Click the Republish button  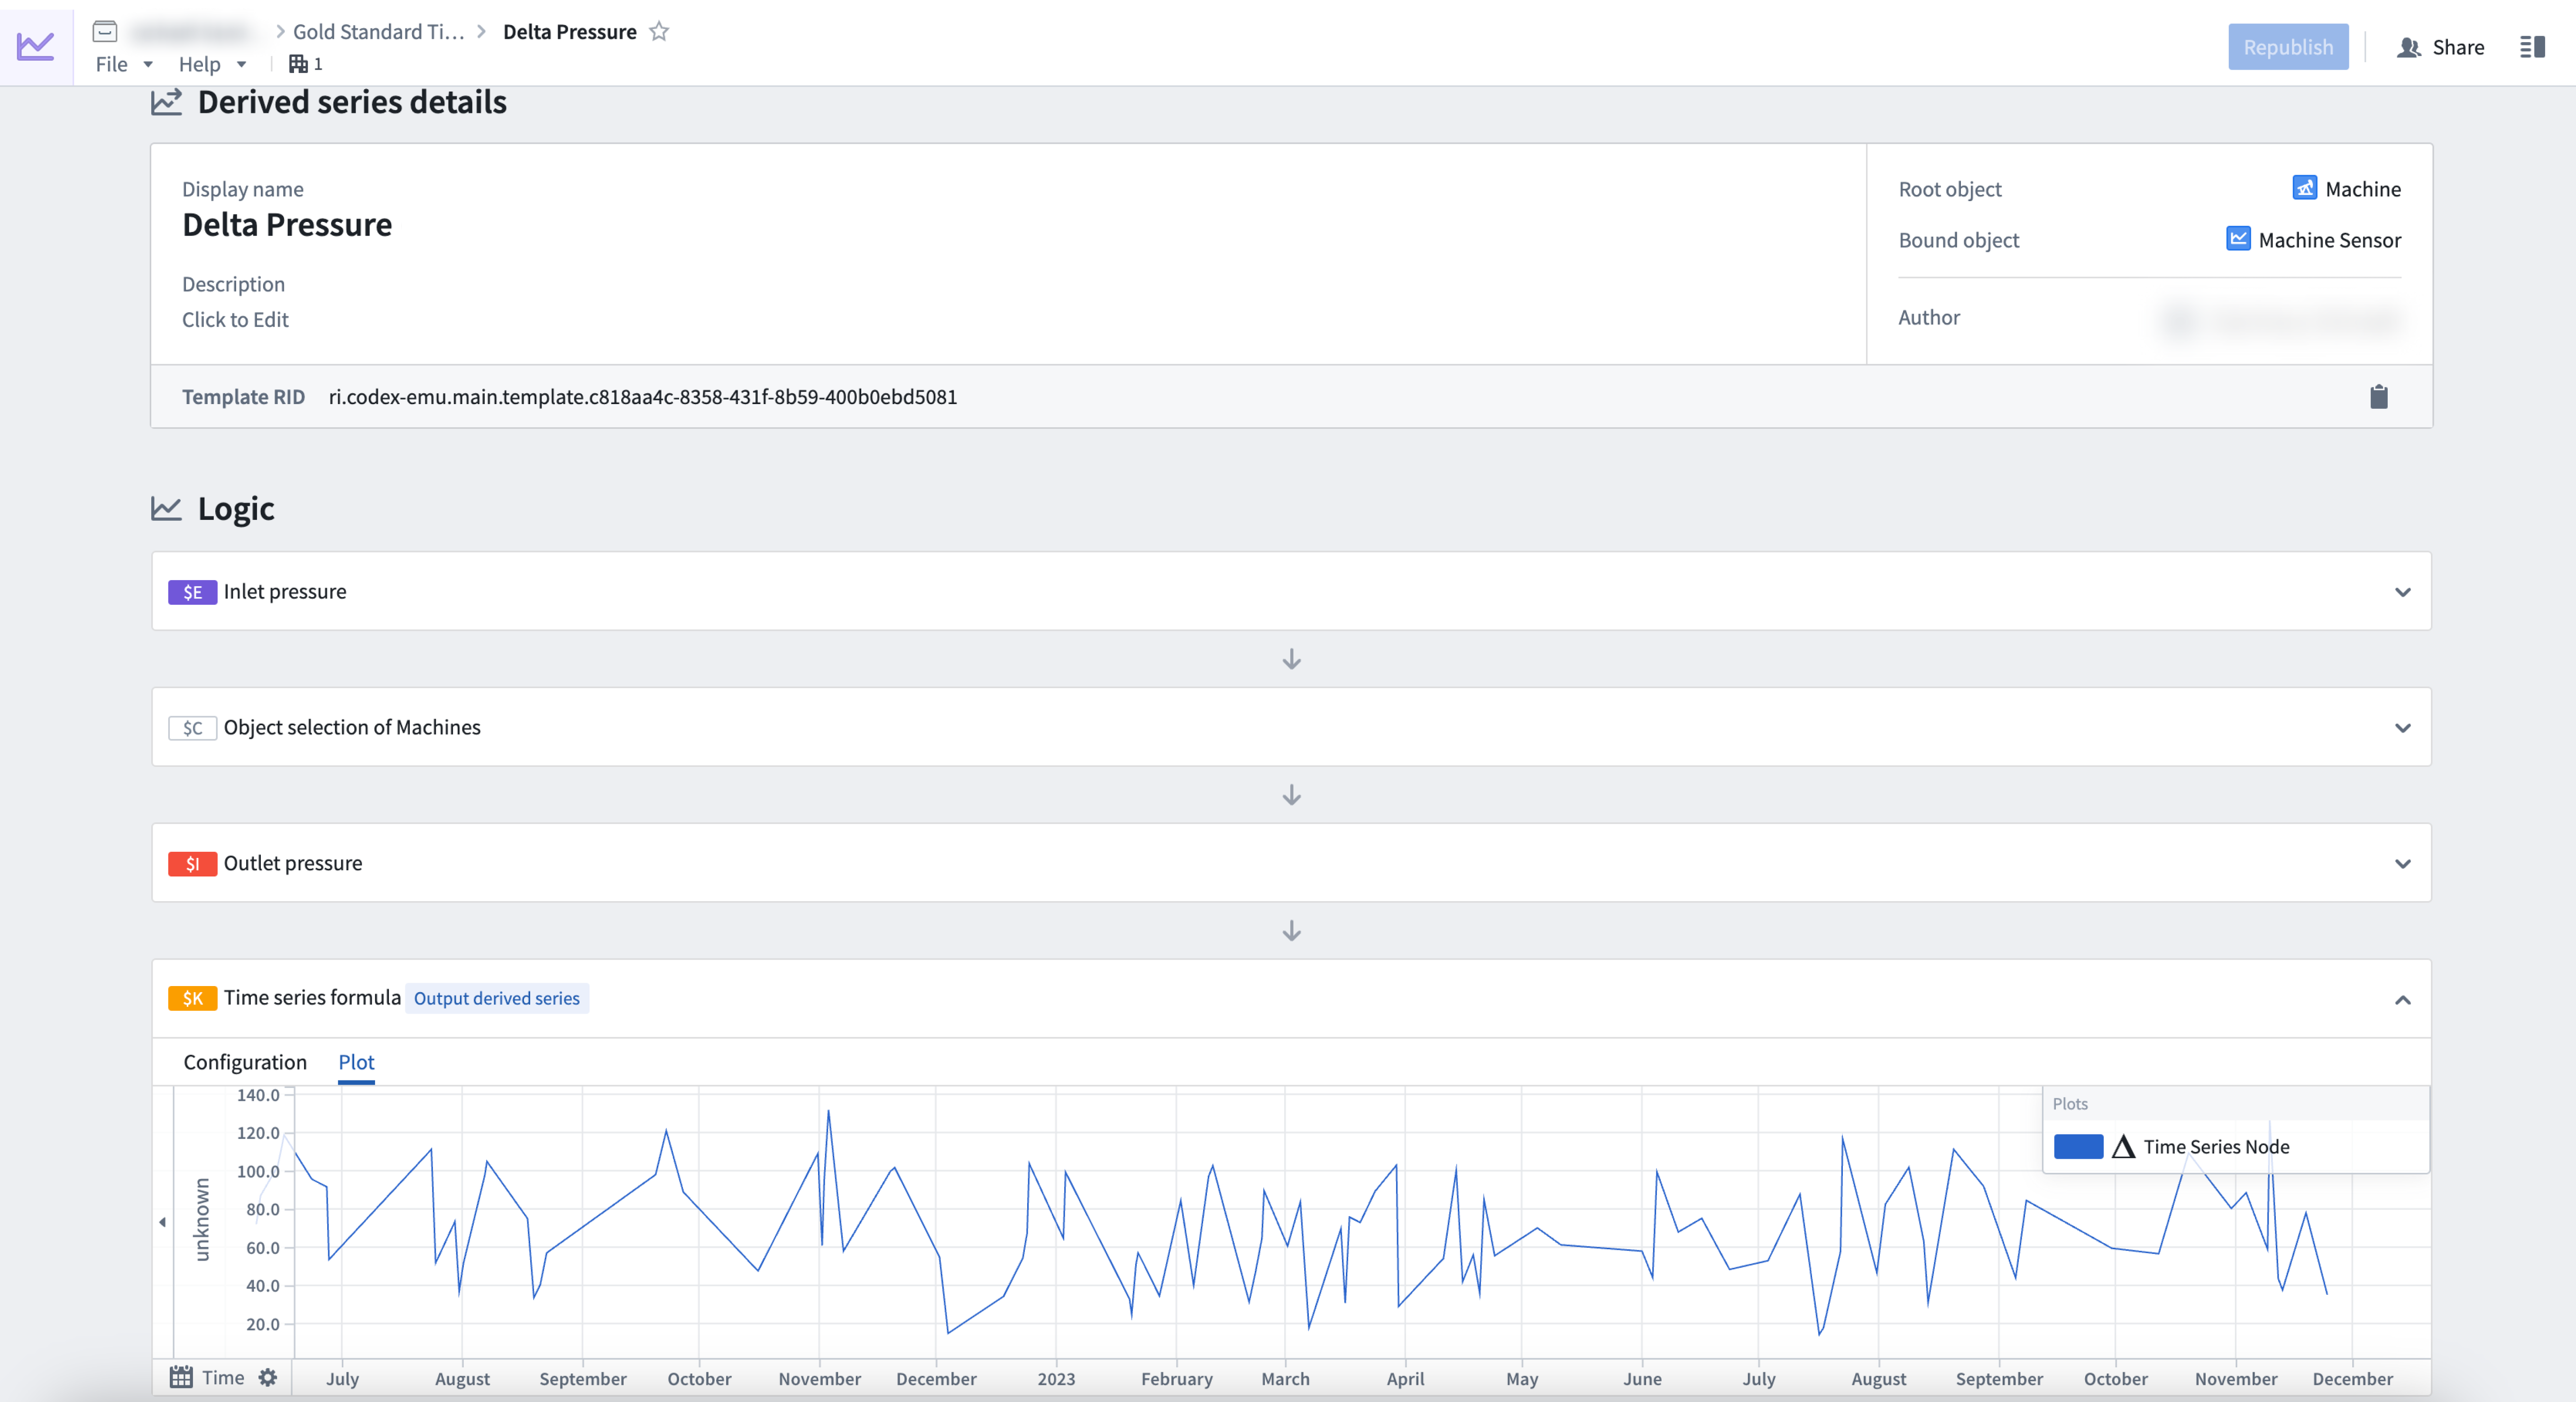2288,47
